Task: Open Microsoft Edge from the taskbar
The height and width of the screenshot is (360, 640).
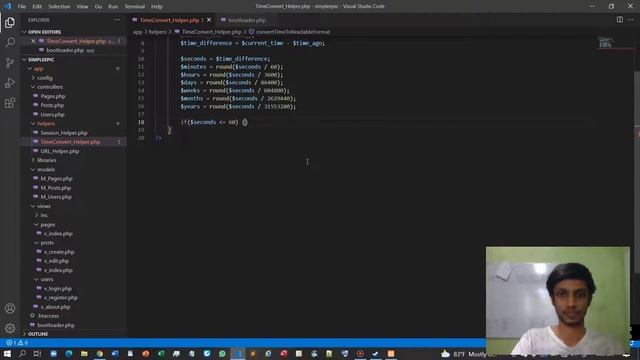Action: [x=69, y=353]
